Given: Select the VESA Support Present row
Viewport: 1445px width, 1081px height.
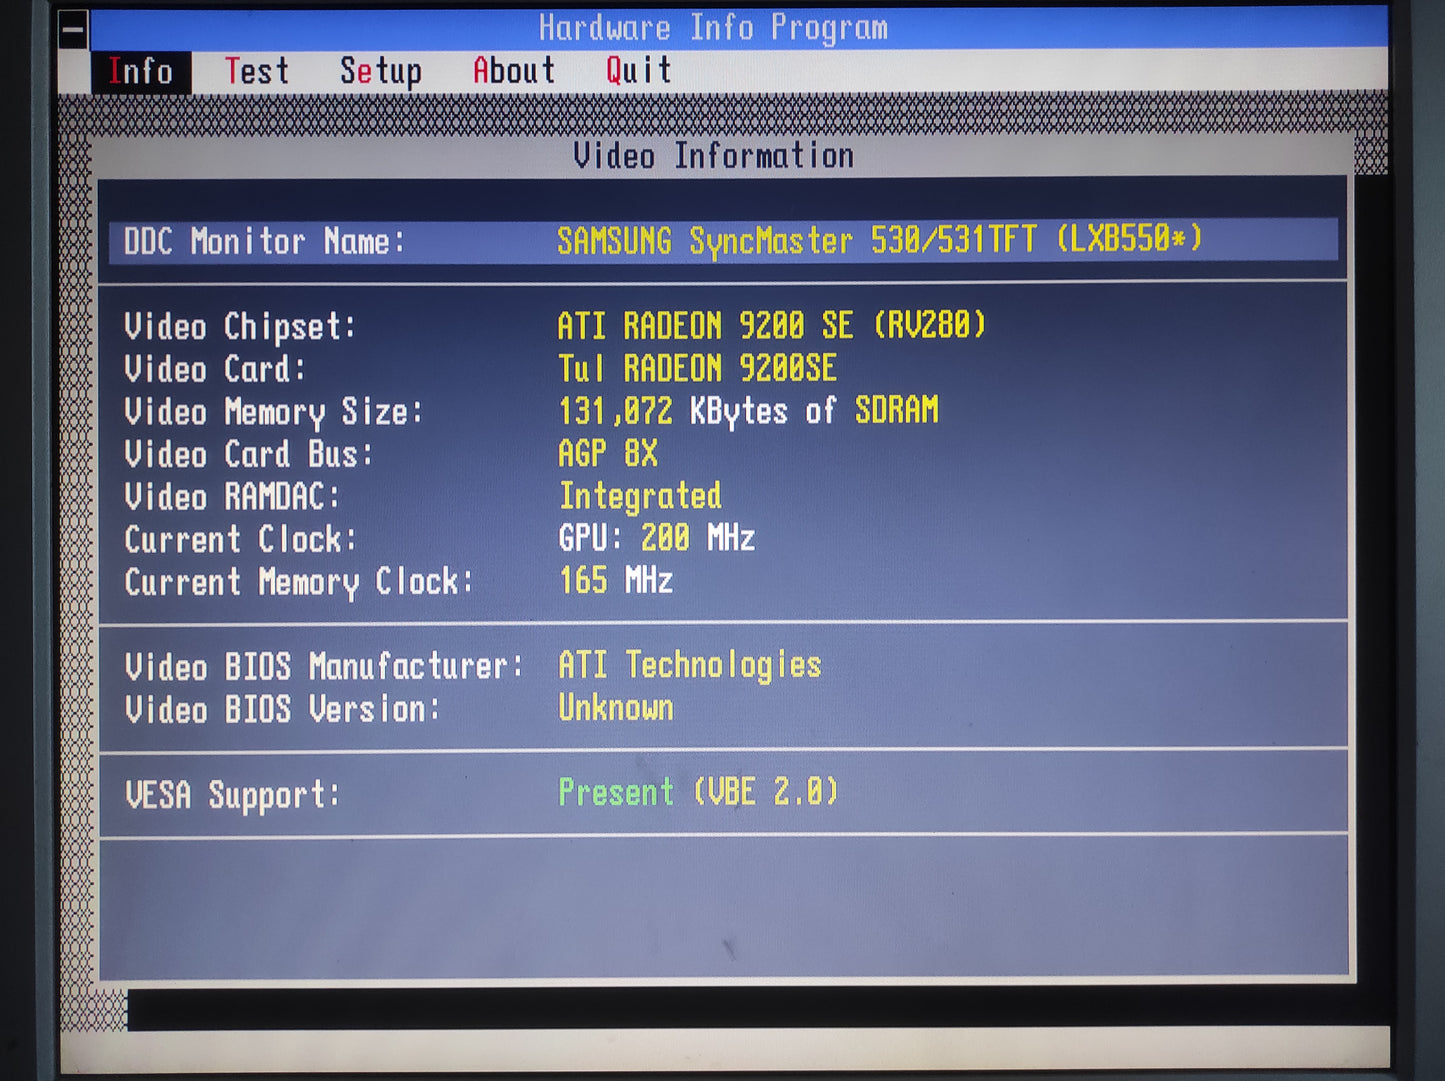Looking at the screenshot, I should [x=697, y=793].
